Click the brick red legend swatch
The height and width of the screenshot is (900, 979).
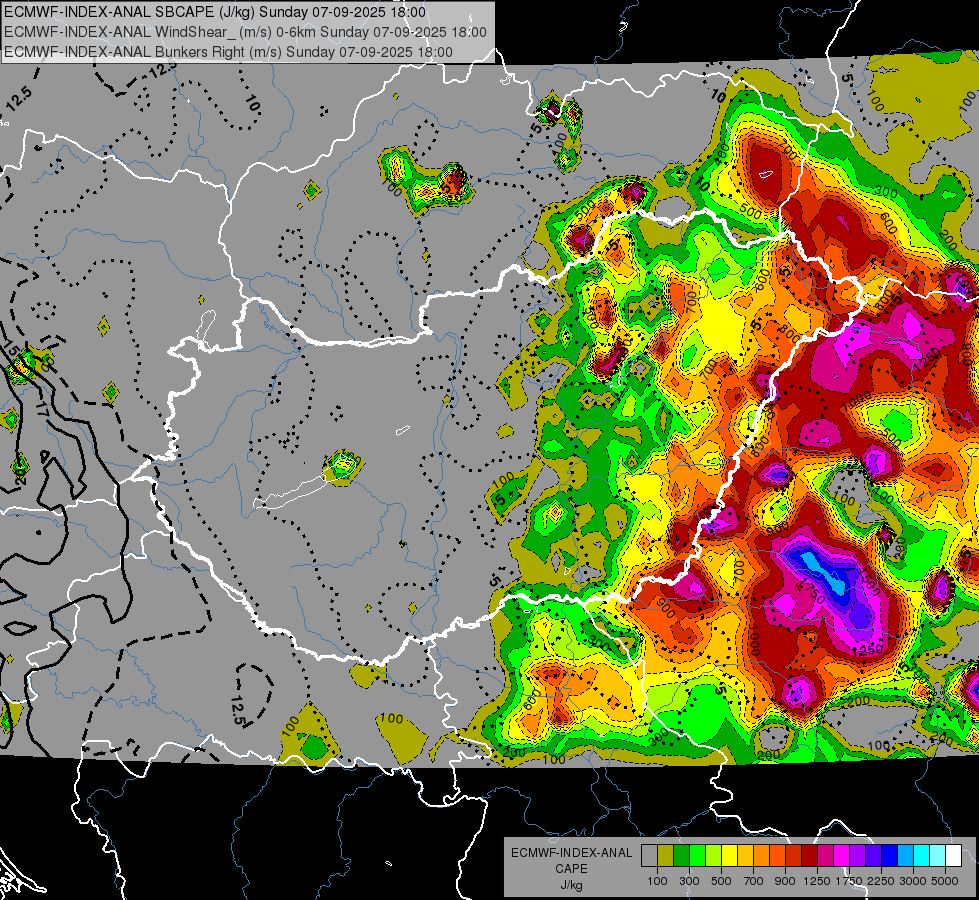(794, 856)
